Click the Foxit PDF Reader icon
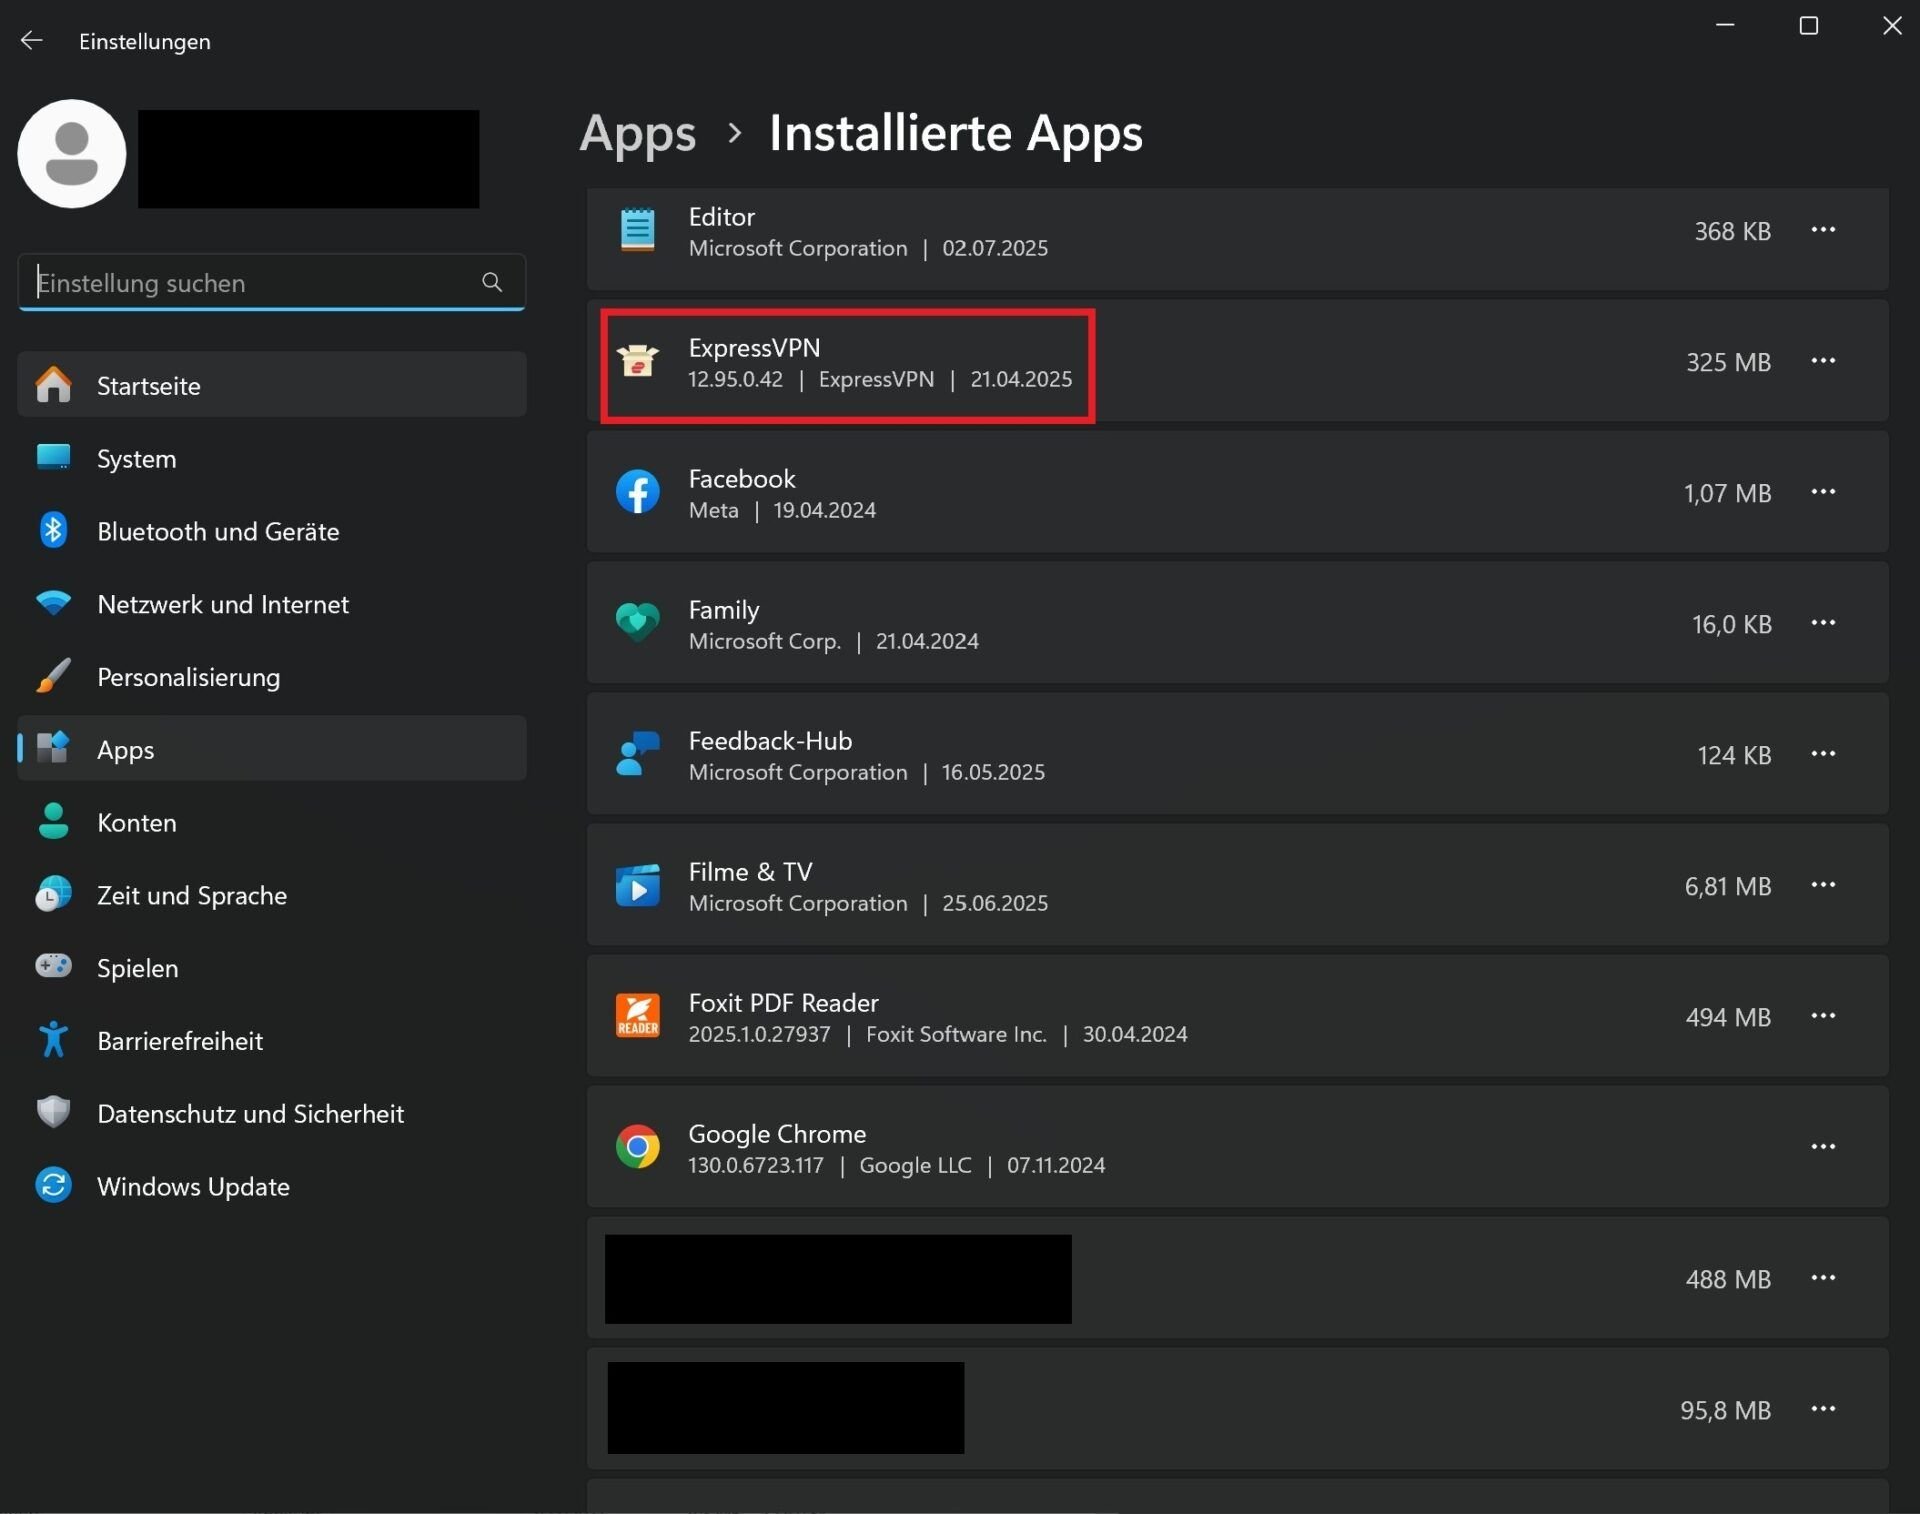 click(637, 1016)
